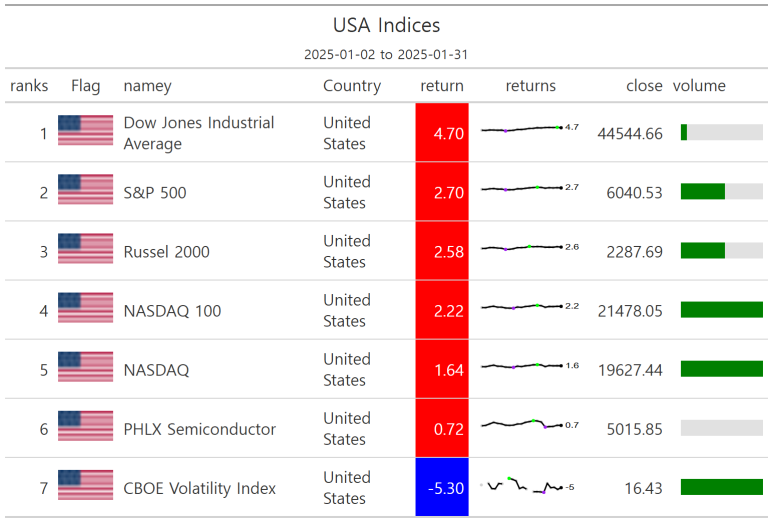Click the CBOE Volatility Index row flag

[85, 485]
